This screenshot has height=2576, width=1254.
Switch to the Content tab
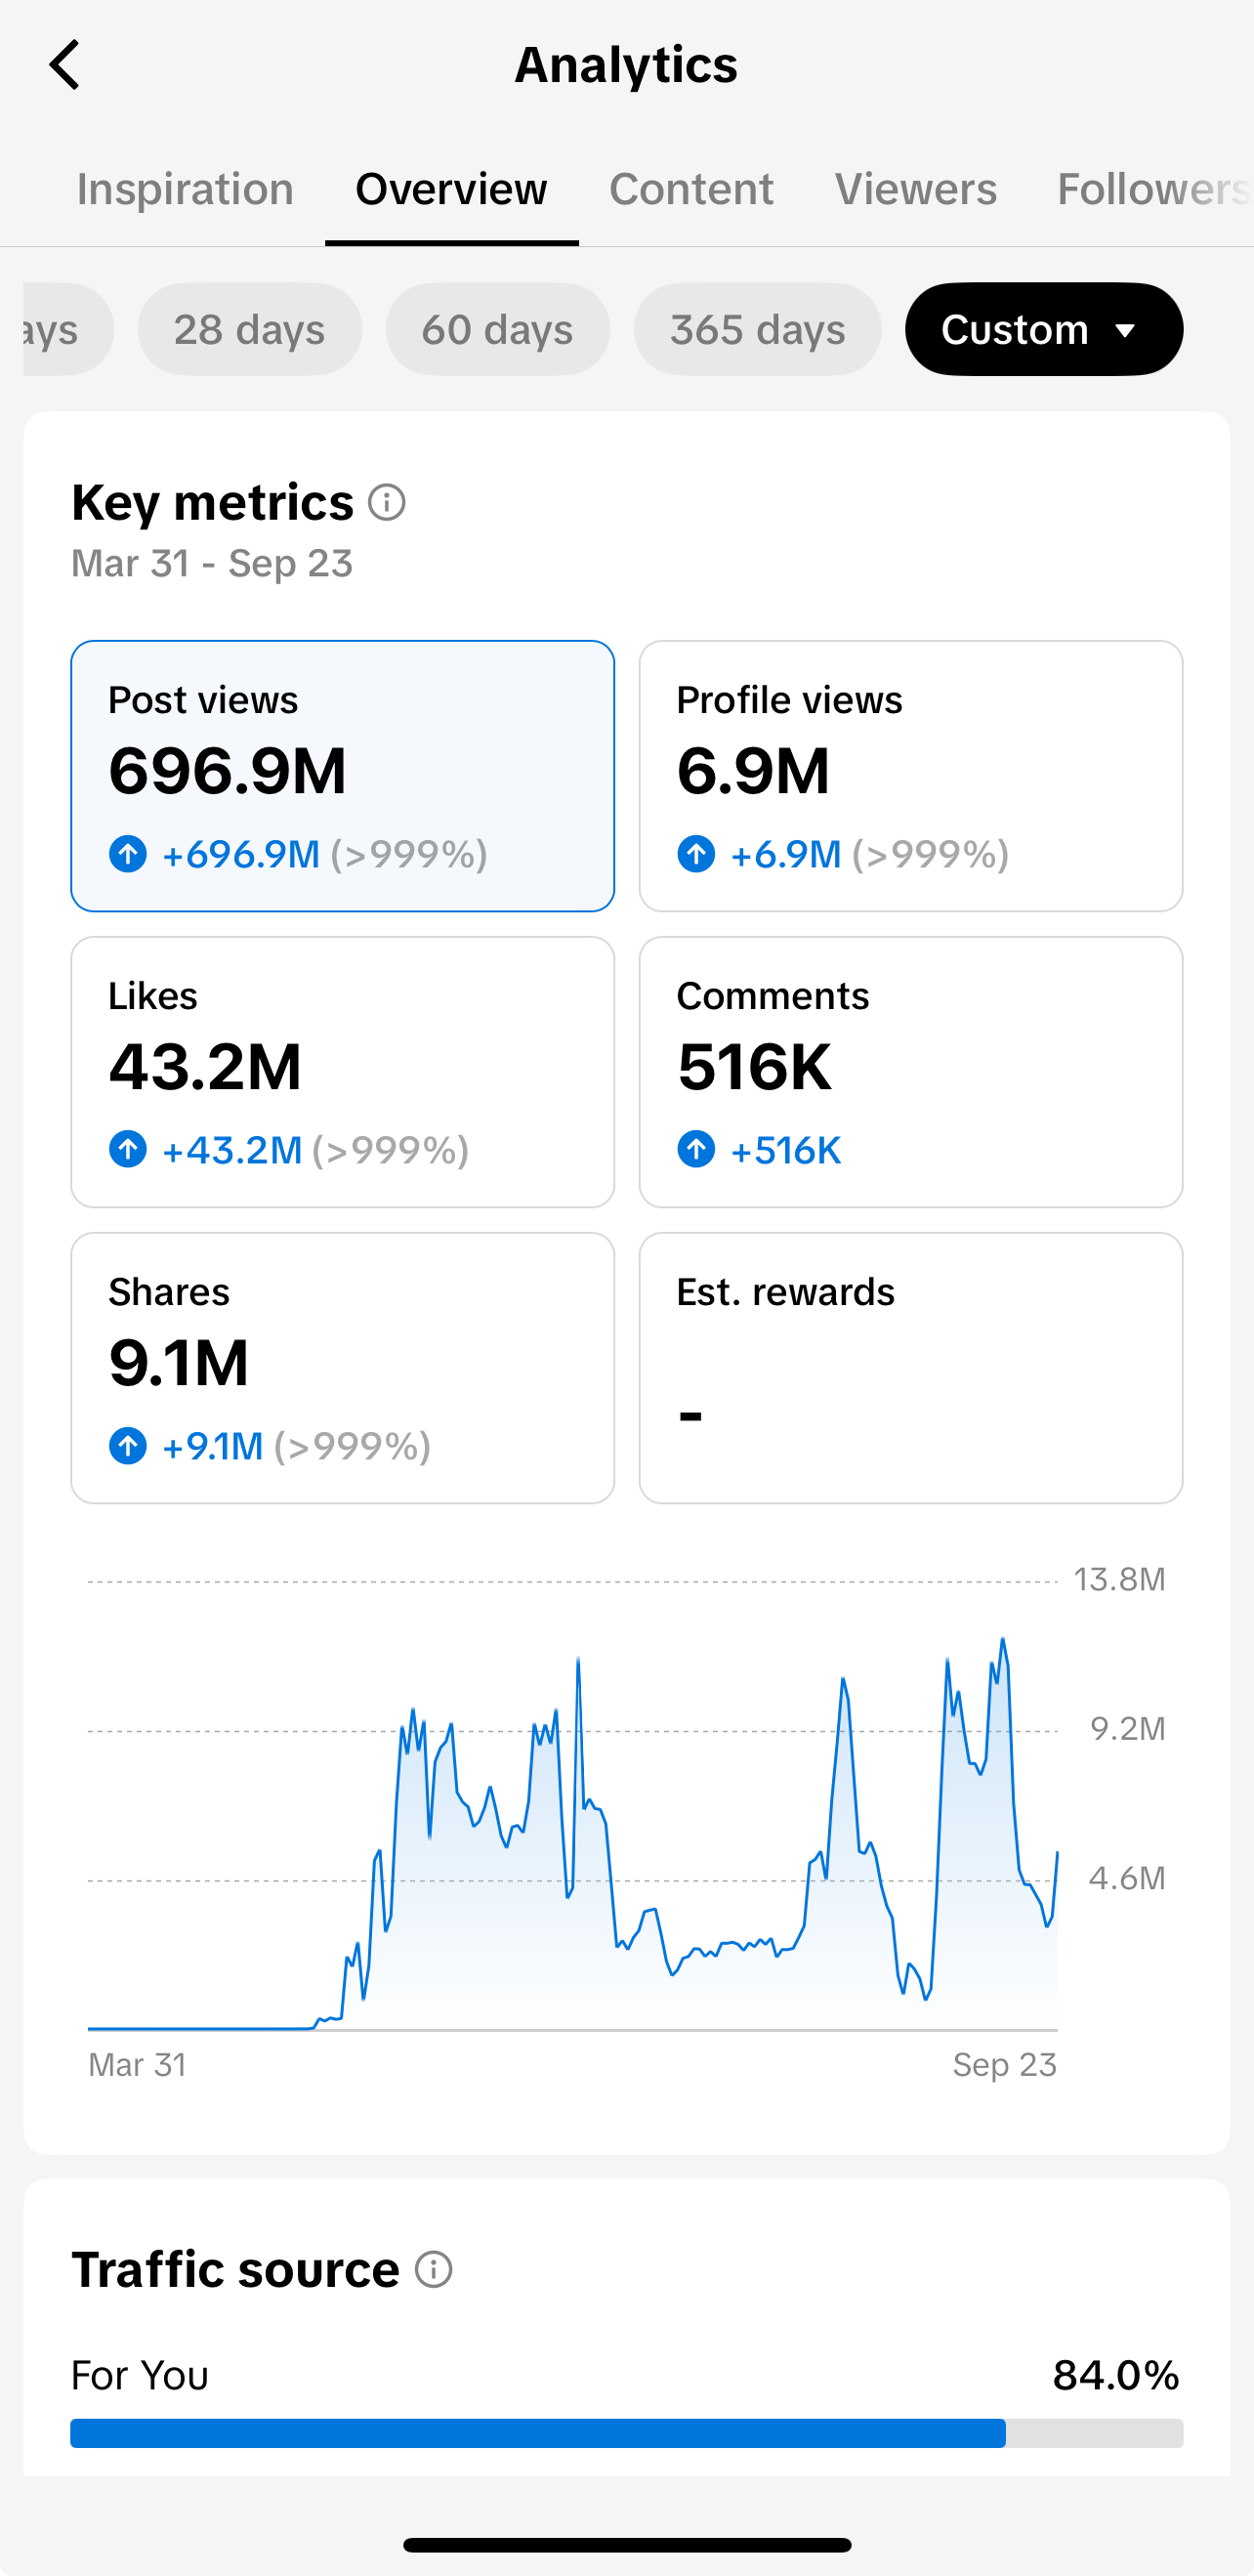(691, 189)
